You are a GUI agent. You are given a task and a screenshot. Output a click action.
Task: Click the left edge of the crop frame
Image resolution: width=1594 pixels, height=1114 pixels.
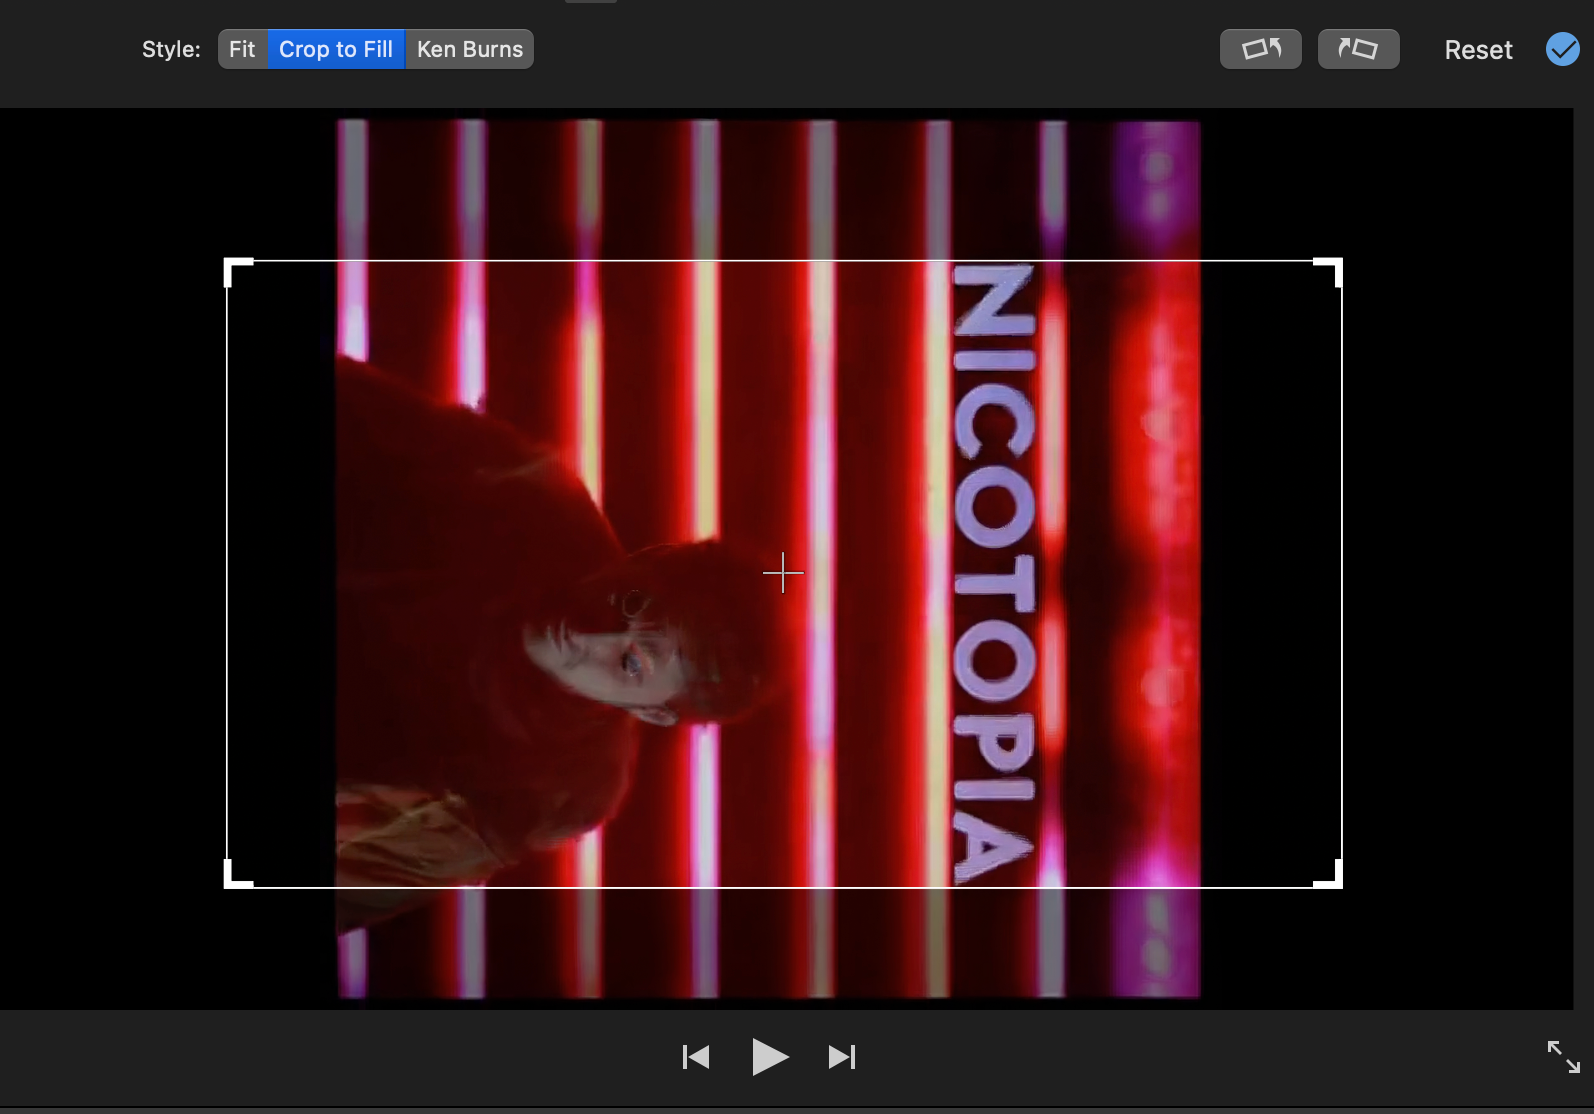pos(228,573)
